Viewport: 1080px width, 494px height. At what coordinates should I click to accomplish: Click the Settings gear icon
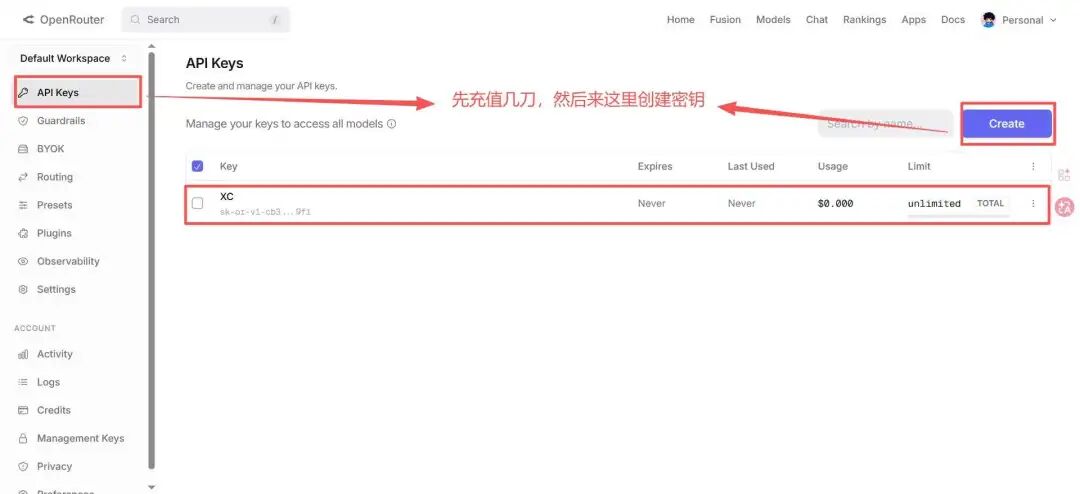[23, 289]
